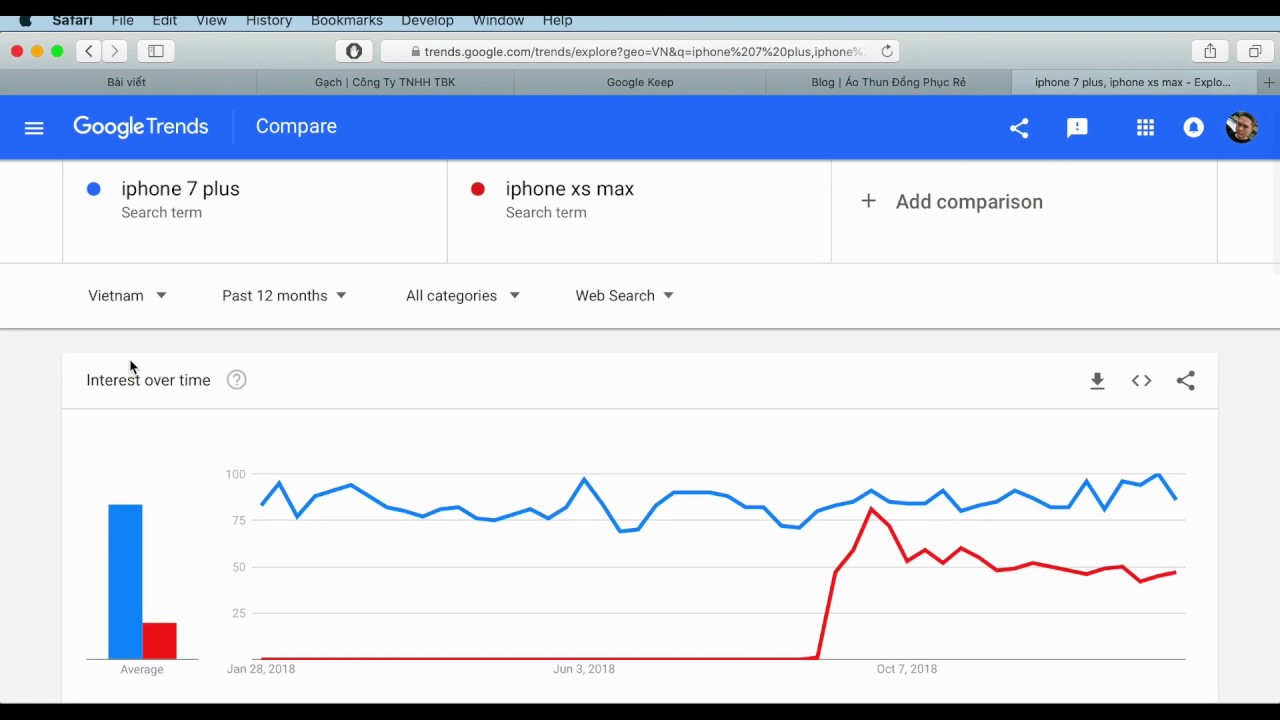Share the Interest over time chart
The height and width of the screenshot is (720, 1280).
pyautogui.click(x=1185, y=381)
